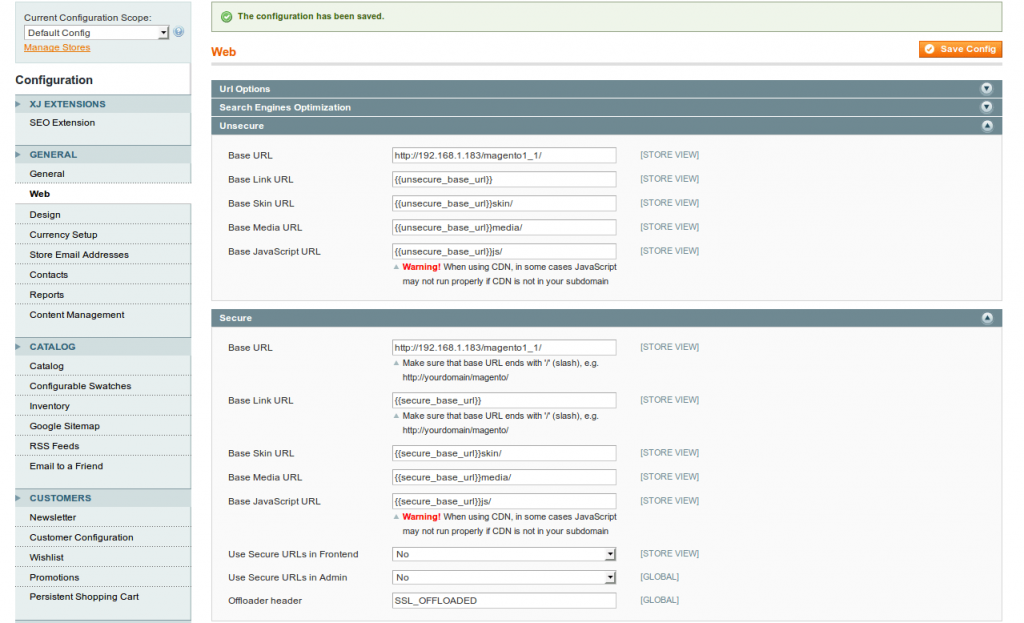Expand Search Engines Optimization arrow icon

tap(986, 107)
